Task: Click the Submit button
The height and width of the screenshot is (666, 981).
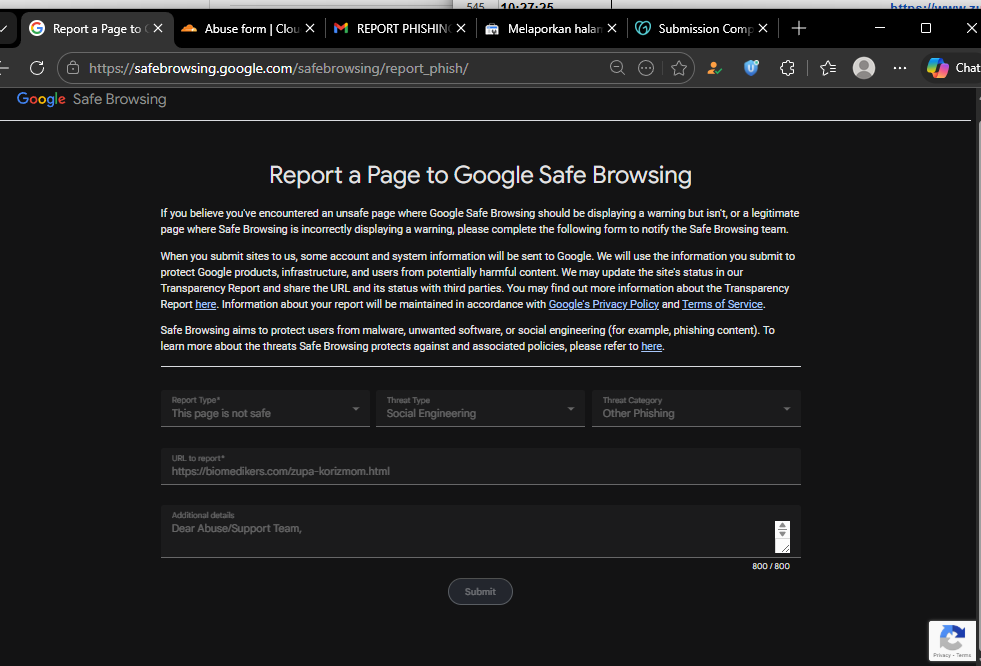Action: point(480,592)
